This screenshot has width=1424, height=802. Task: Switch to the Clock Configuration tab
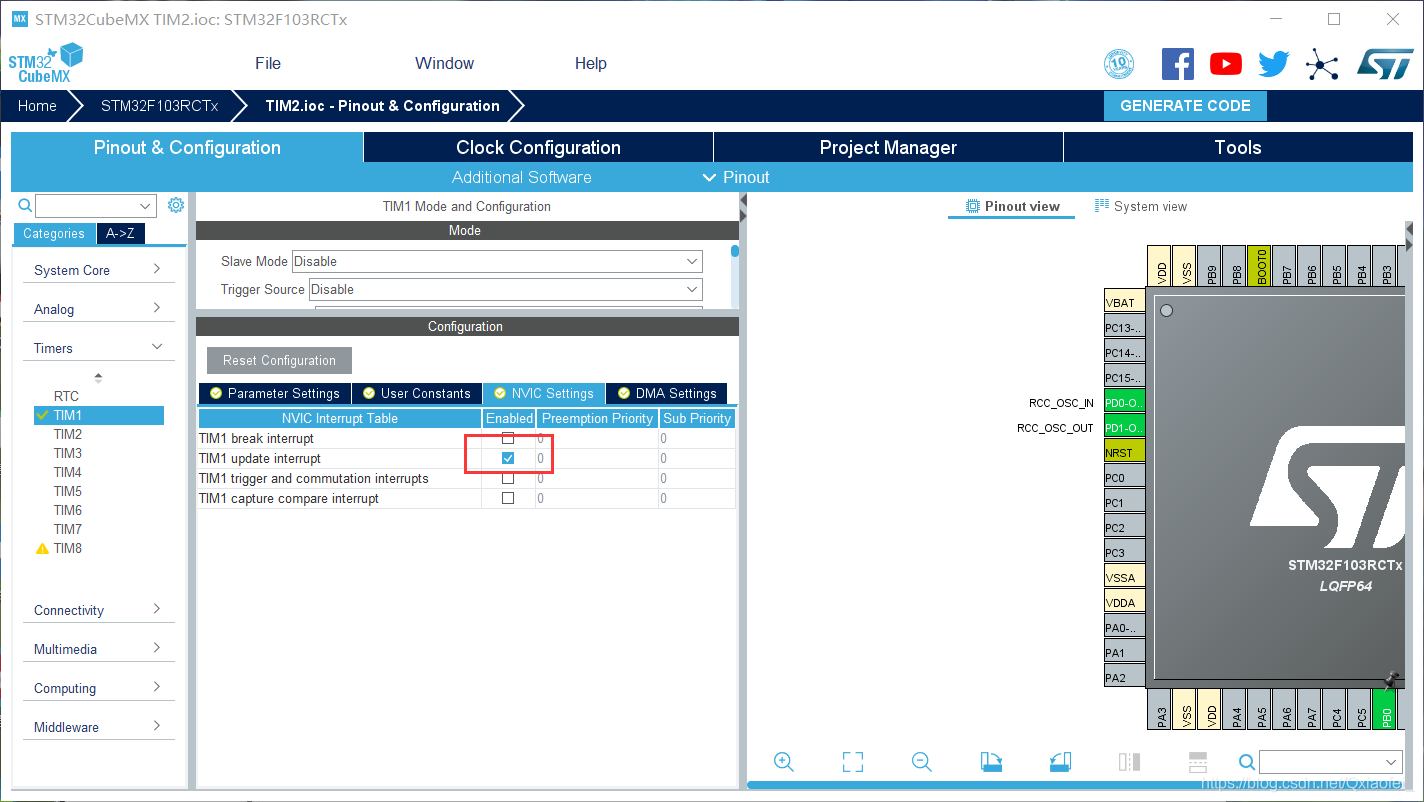[x=538, y=147]
